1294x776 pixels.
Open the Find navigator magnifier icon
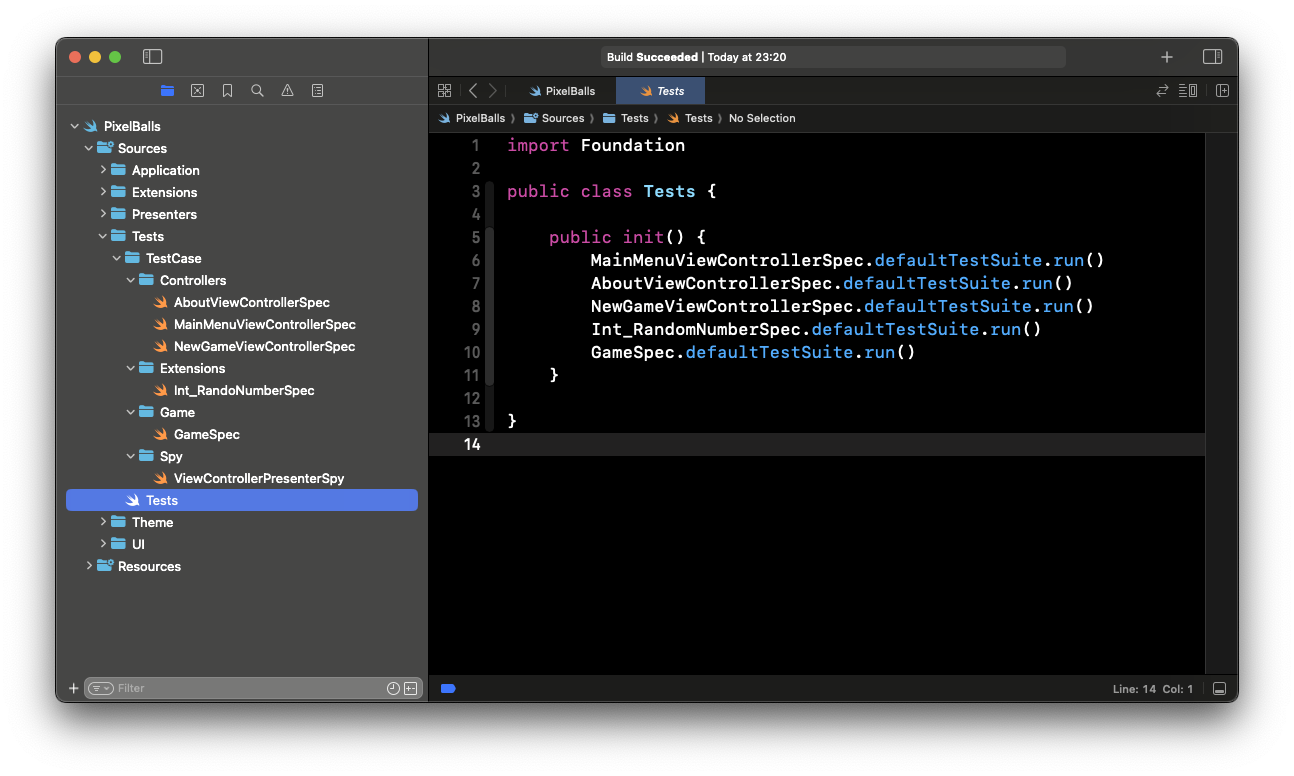(257, 90)
